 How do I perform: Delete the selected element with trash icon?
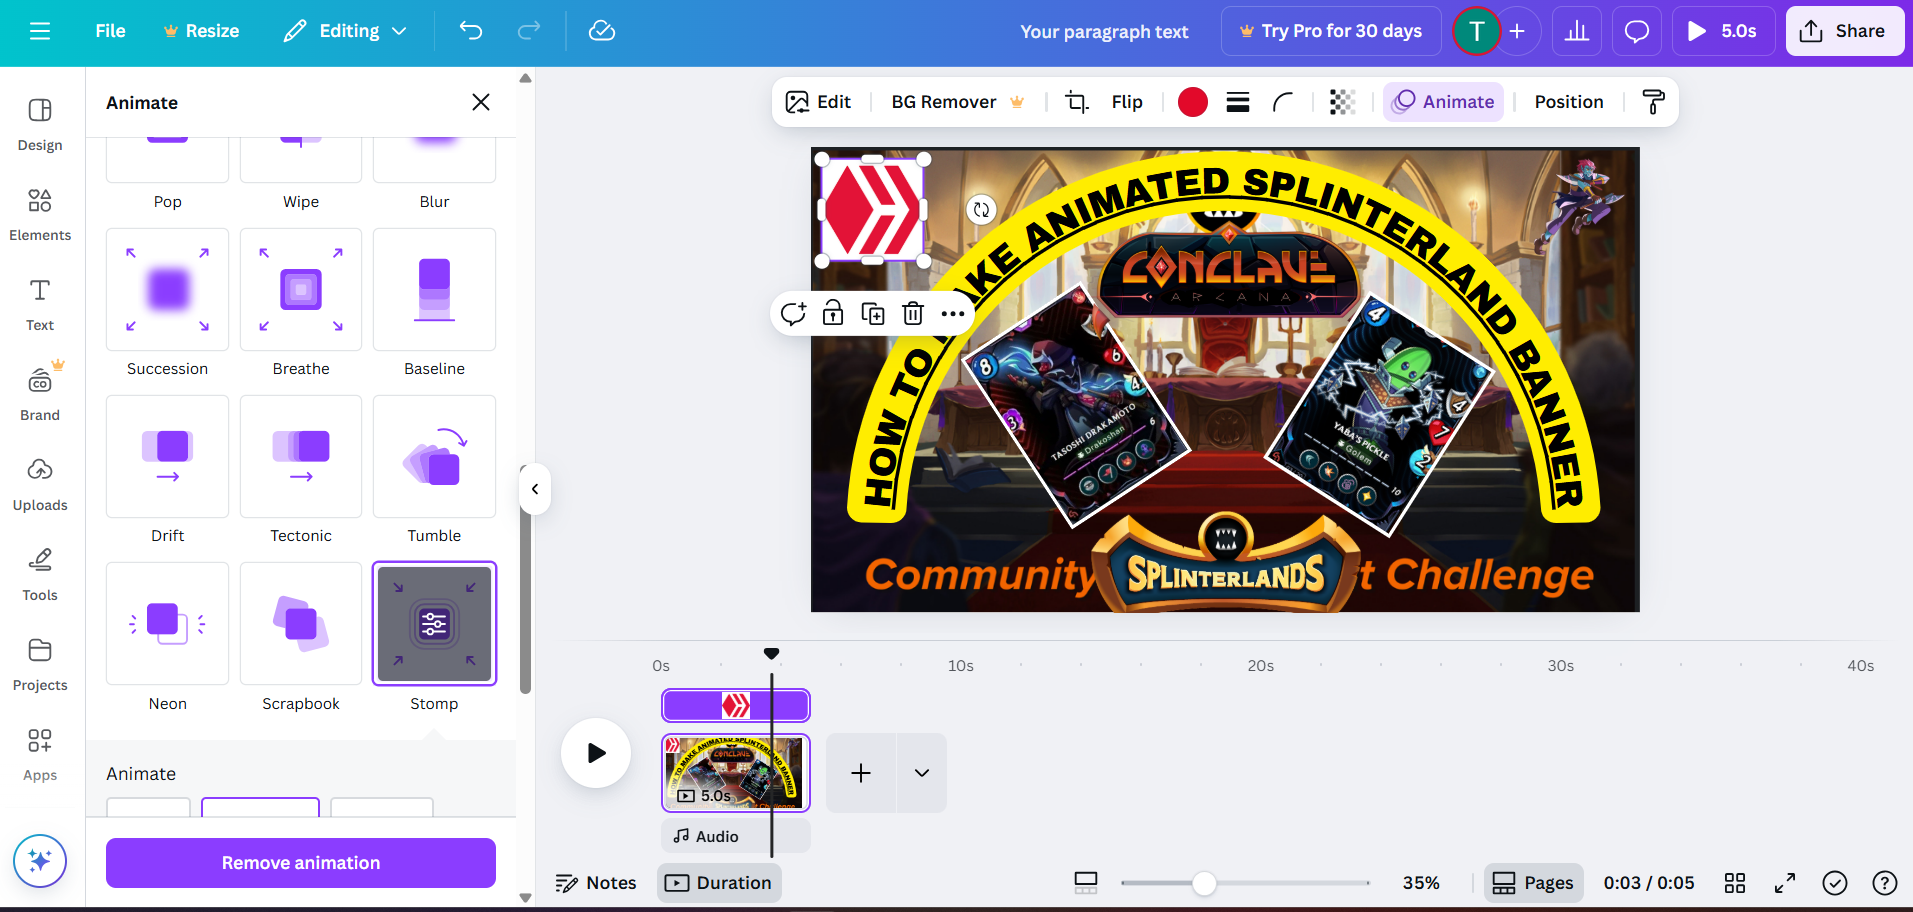[x=913, y=314]
